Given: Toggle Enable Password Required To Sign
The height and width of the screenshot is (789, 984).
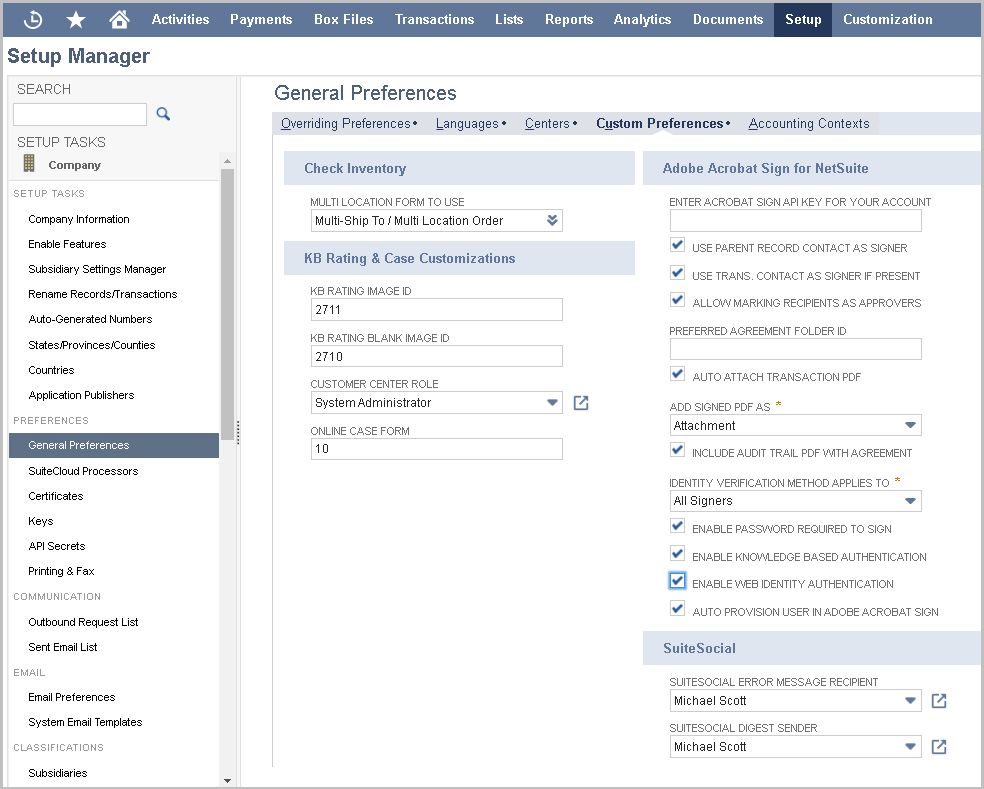Looking at the screenshot, I should pyautogui.click(x=677, y=527).
